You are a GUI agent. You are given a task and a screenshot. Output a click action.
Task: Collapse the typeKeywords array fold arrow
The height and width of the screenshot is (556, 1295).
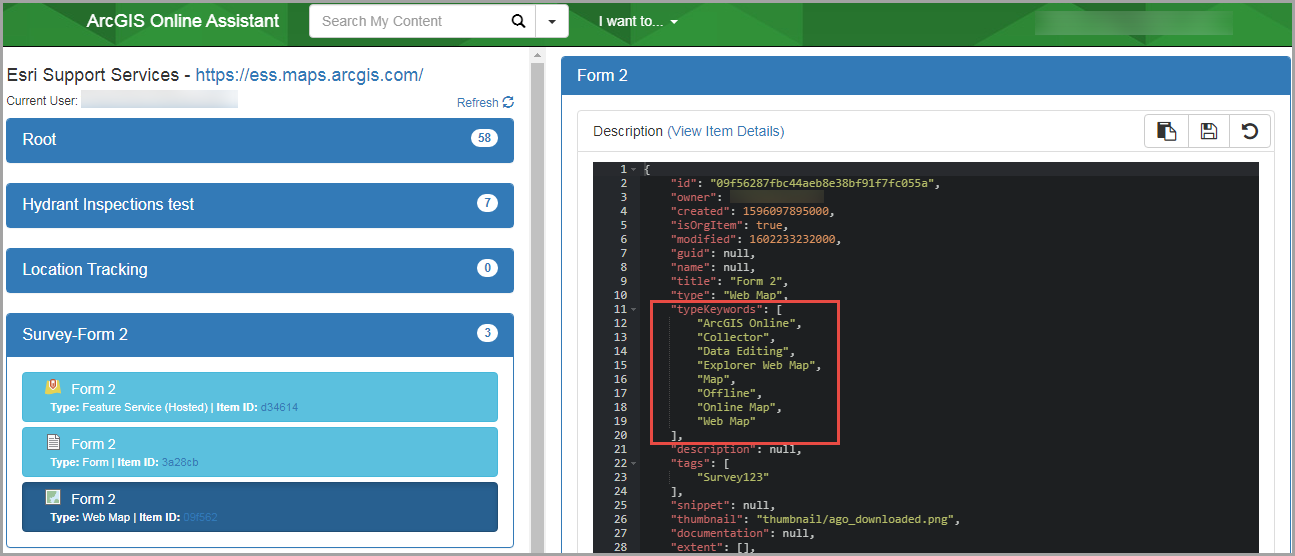633,309
